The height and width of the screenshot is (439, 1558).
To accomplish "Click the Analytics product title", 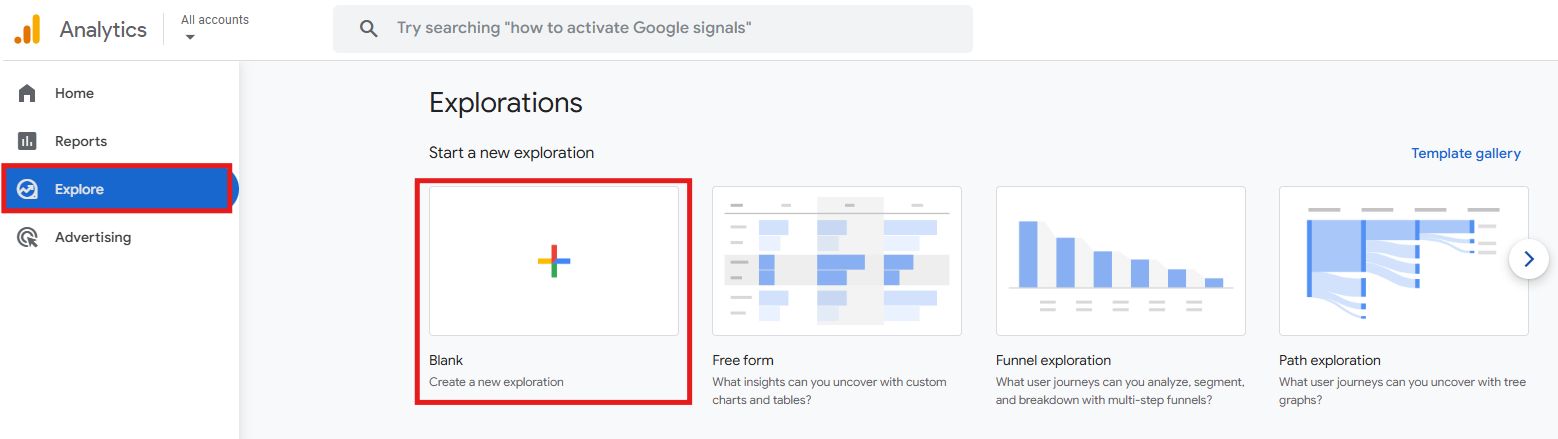I will coord(103,30).
